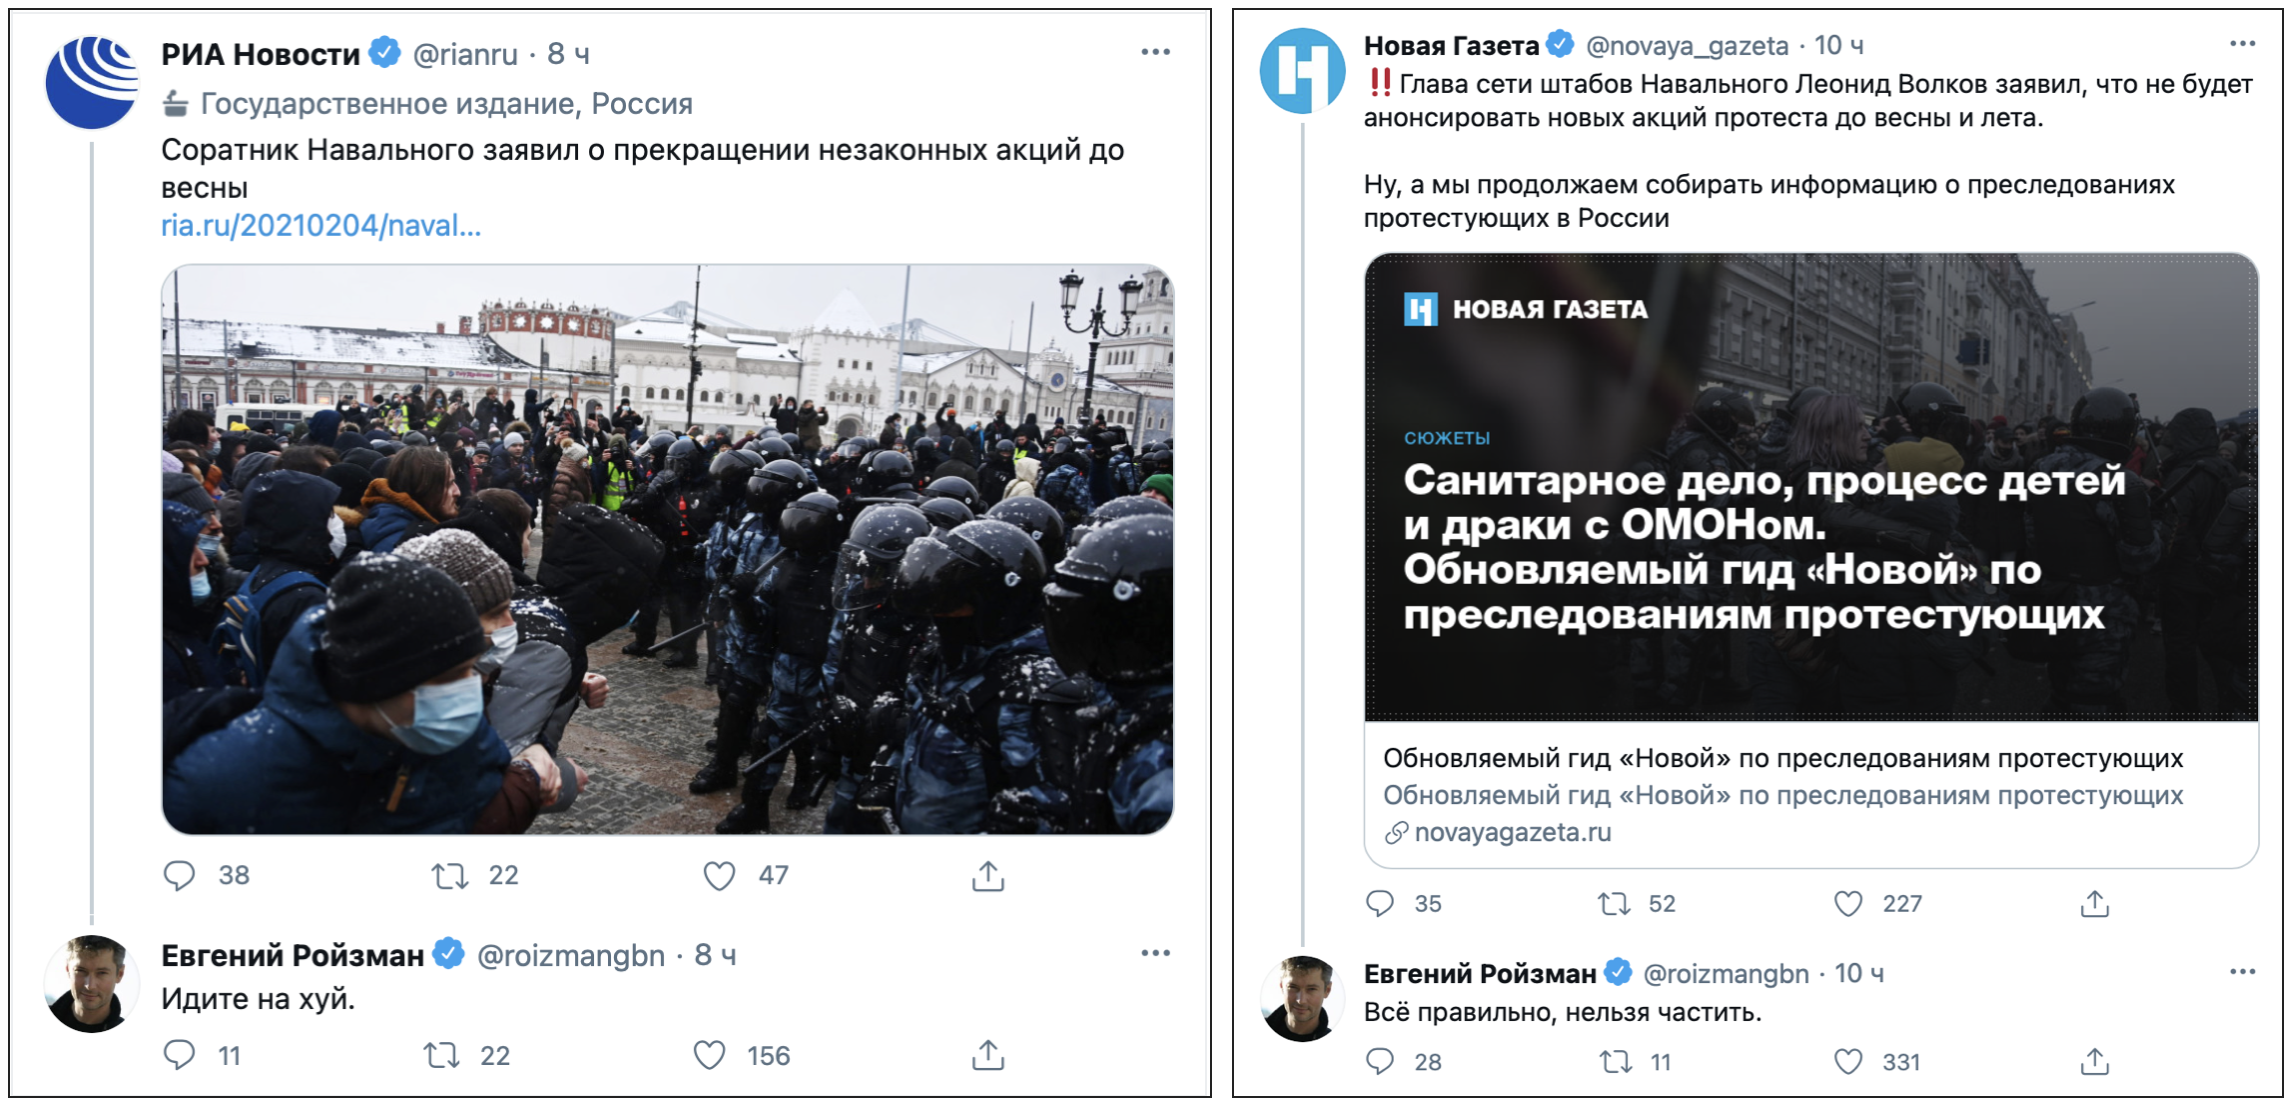2296x1106 pixels.
Task: Enlarge the protest photo in РИА tweet
Action: click(667, 548)
